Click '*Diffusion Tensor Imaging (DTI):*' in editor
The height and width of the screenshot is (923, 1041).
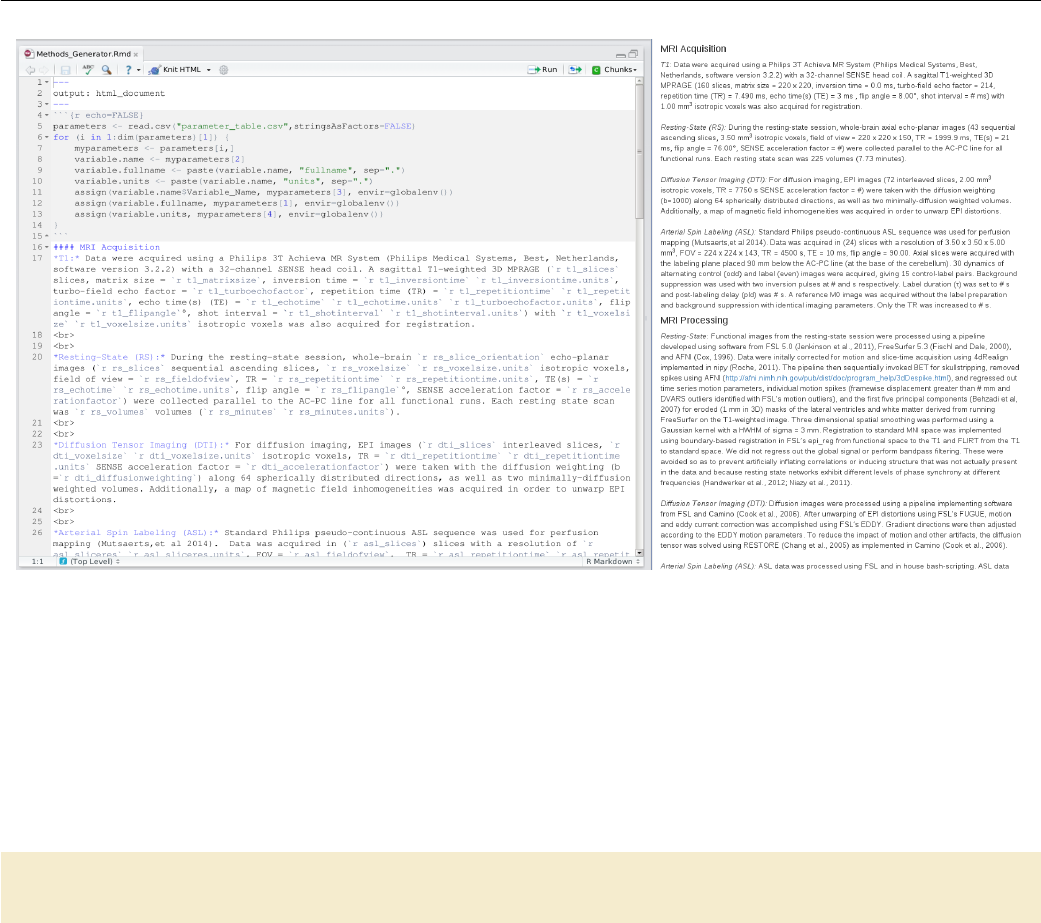[141, 445]
